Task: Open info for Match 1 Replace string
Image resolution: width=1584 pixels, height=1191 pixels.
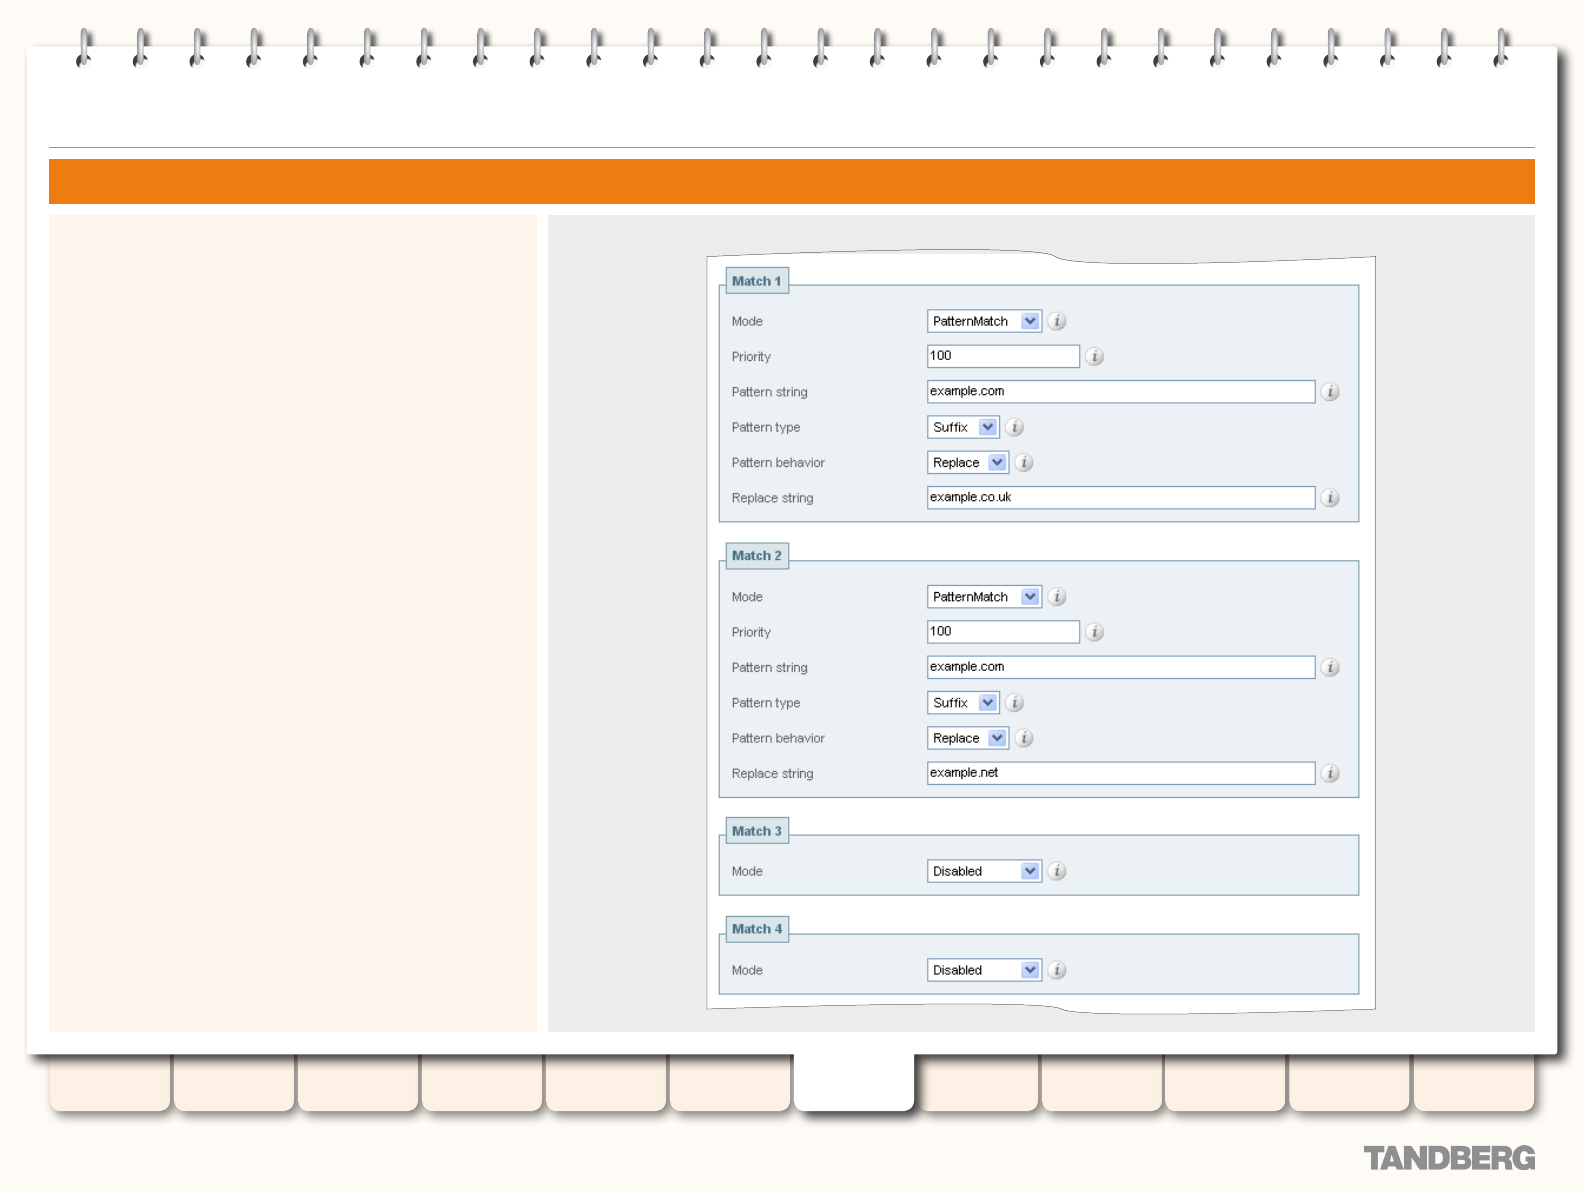Action: [x=1330, y=498]
